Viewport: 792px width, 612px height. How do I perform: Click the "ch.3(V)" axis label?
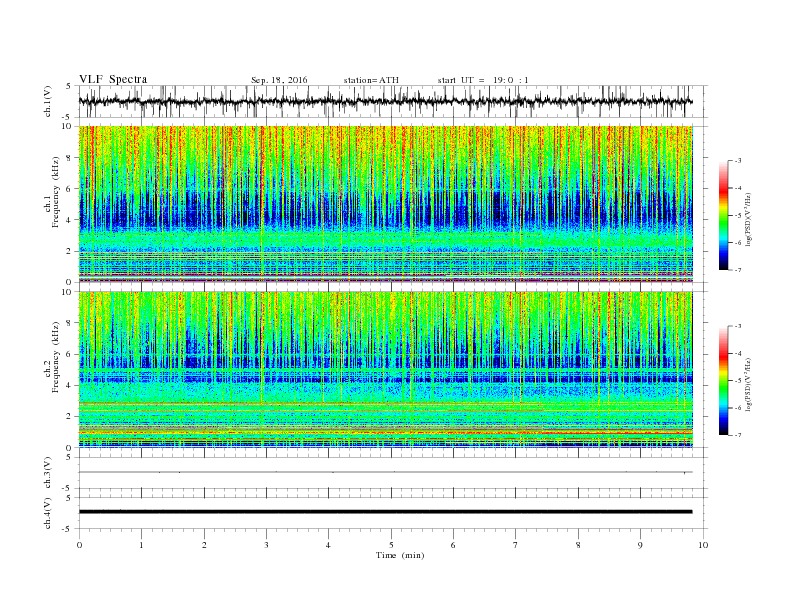click(x=48, y=472)
